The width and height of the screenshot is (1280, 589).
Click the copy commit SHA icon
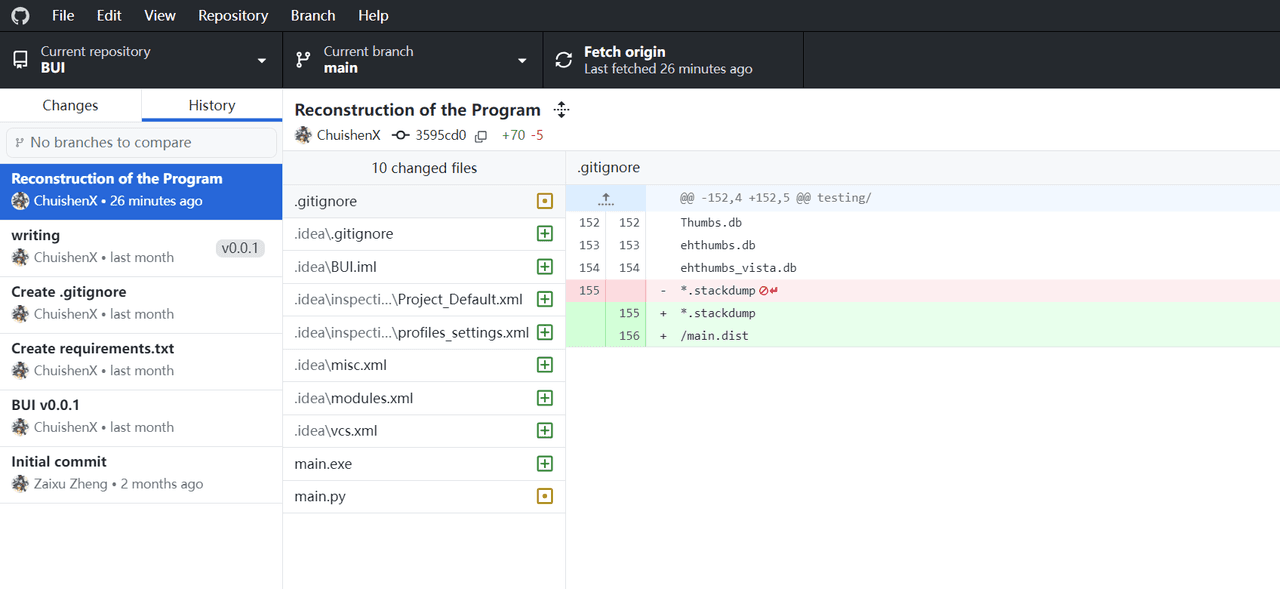pos(481,136)
